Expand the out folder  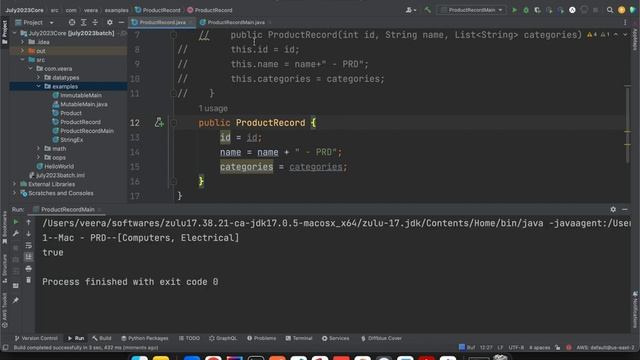tap(22, 51)
